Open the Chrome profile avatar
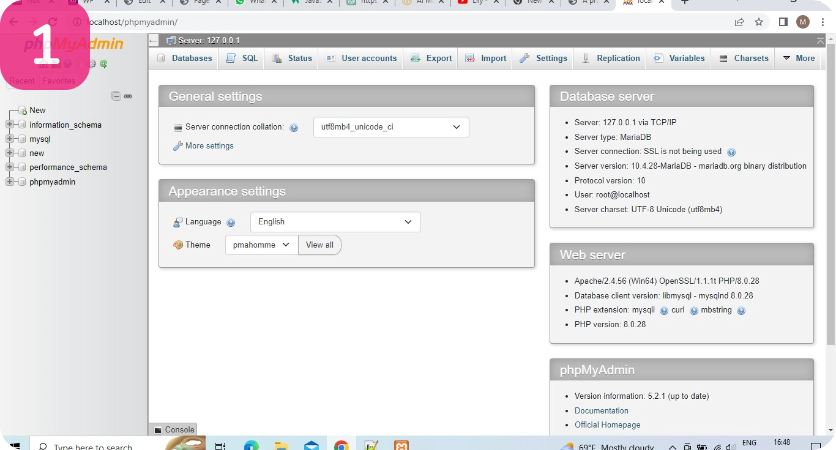Viewport: 836px width, 450px height. [803, 22]
